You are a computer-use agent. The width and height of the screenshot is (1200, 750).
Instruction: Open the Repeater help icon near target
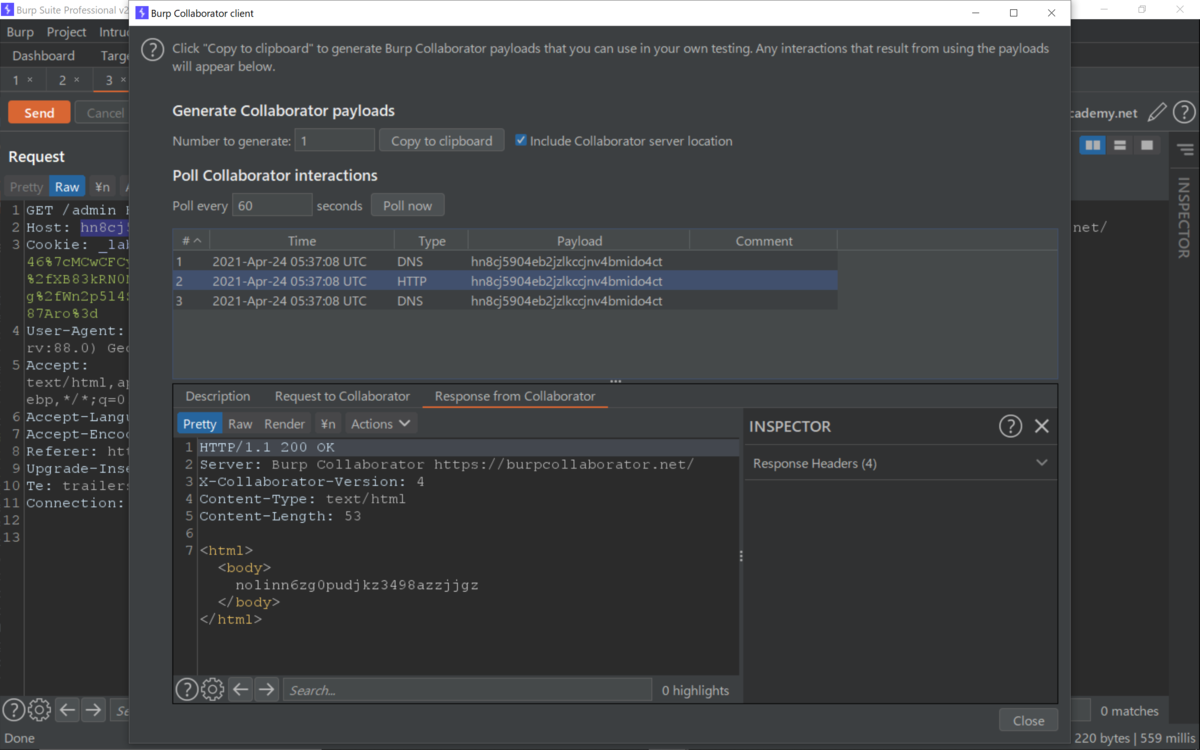(x=1184, y=112)
